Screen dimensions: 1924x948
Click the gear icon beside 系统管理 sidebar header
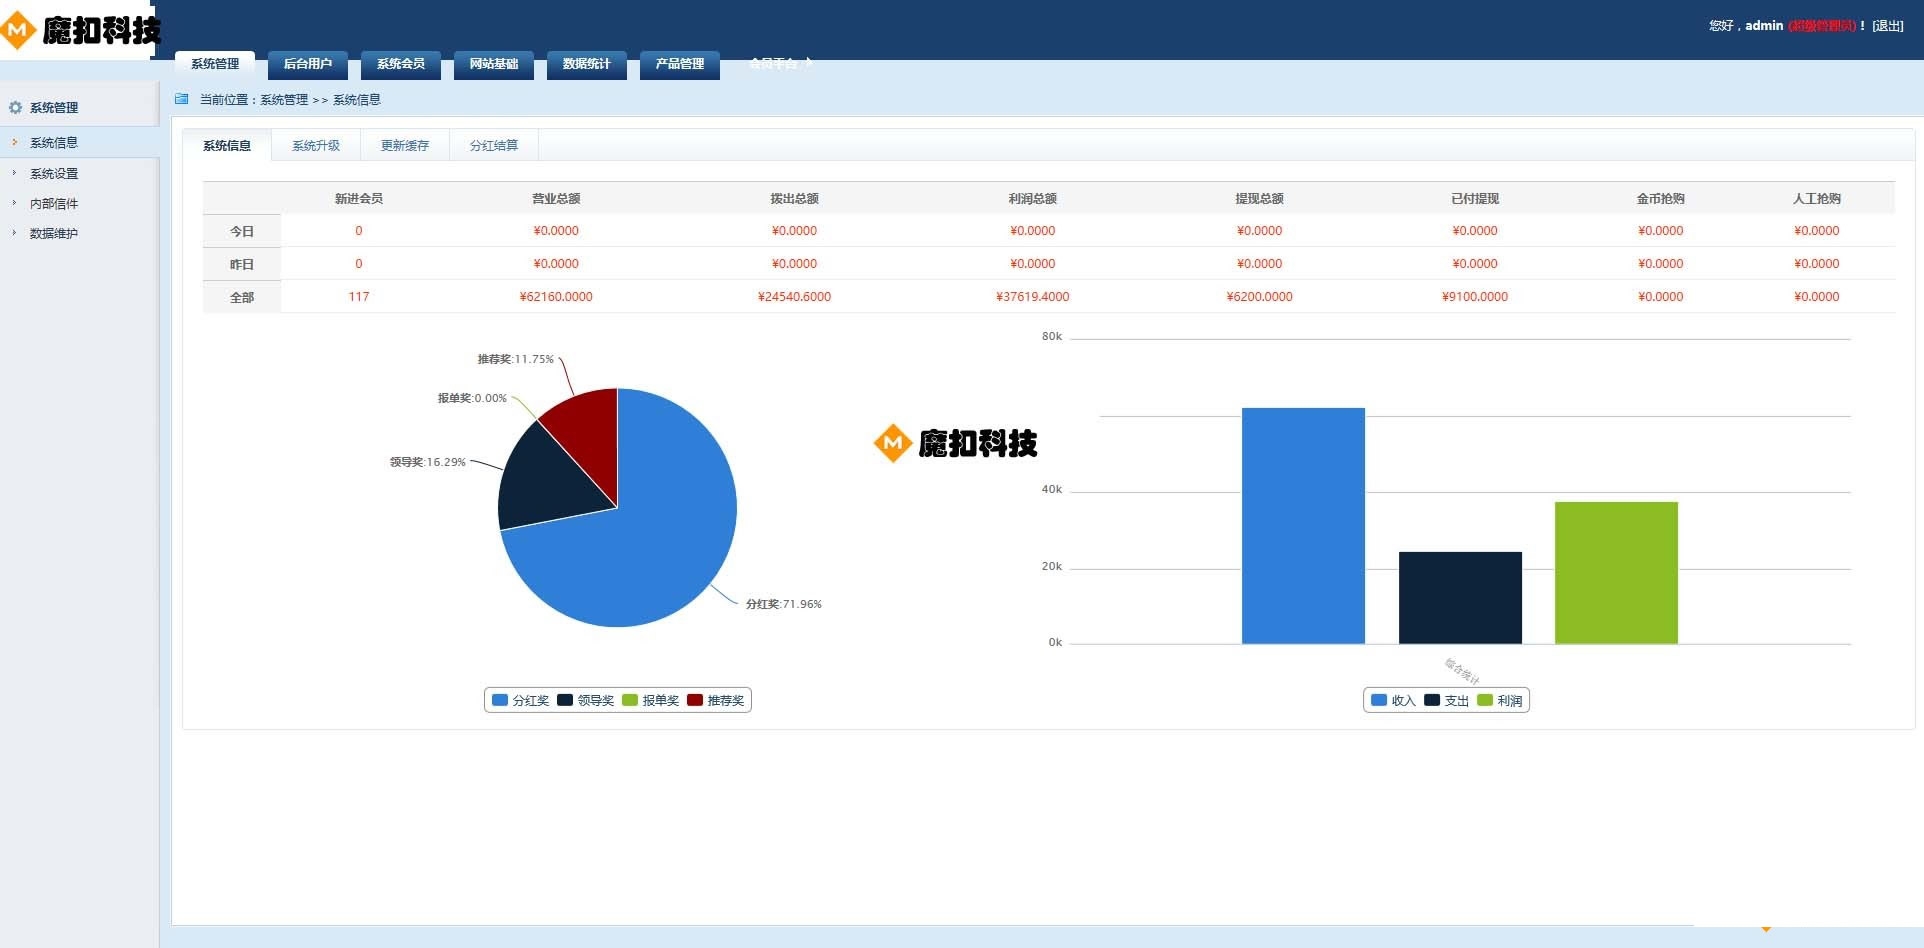tap(15, 107)
